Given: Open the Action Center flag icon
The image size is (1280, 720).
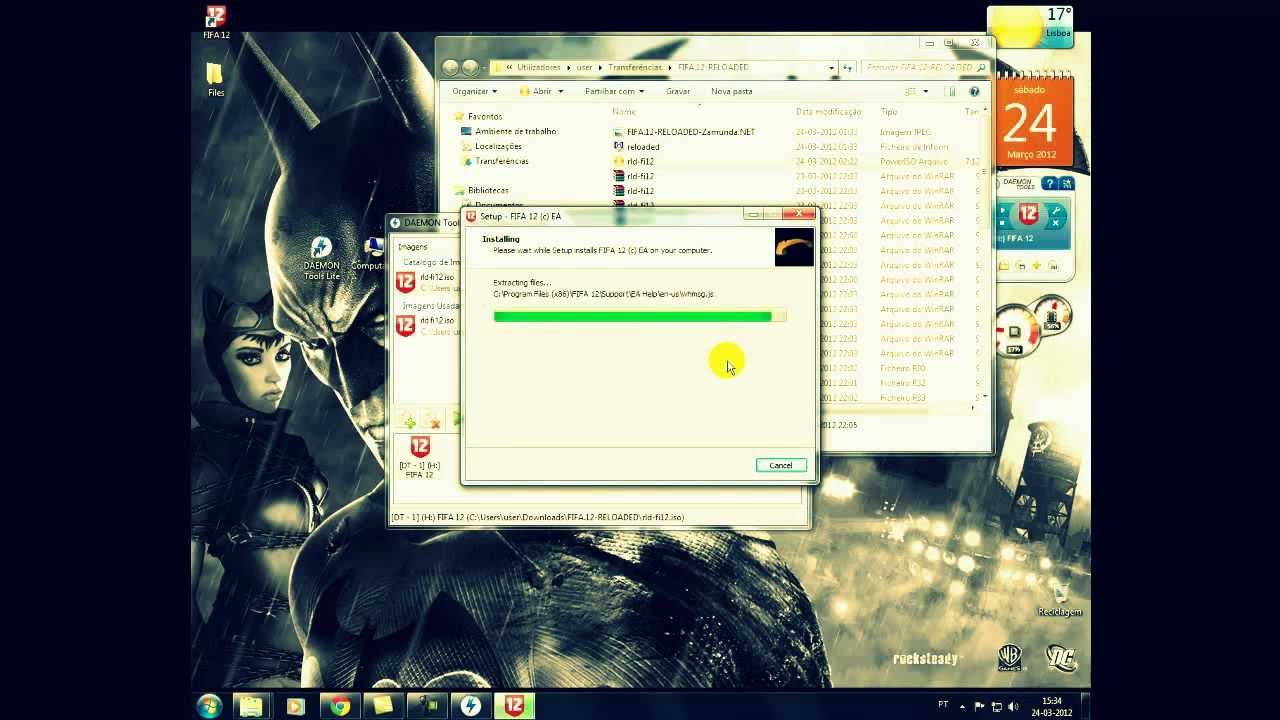Looking at the screenshot, I should 980,706.
